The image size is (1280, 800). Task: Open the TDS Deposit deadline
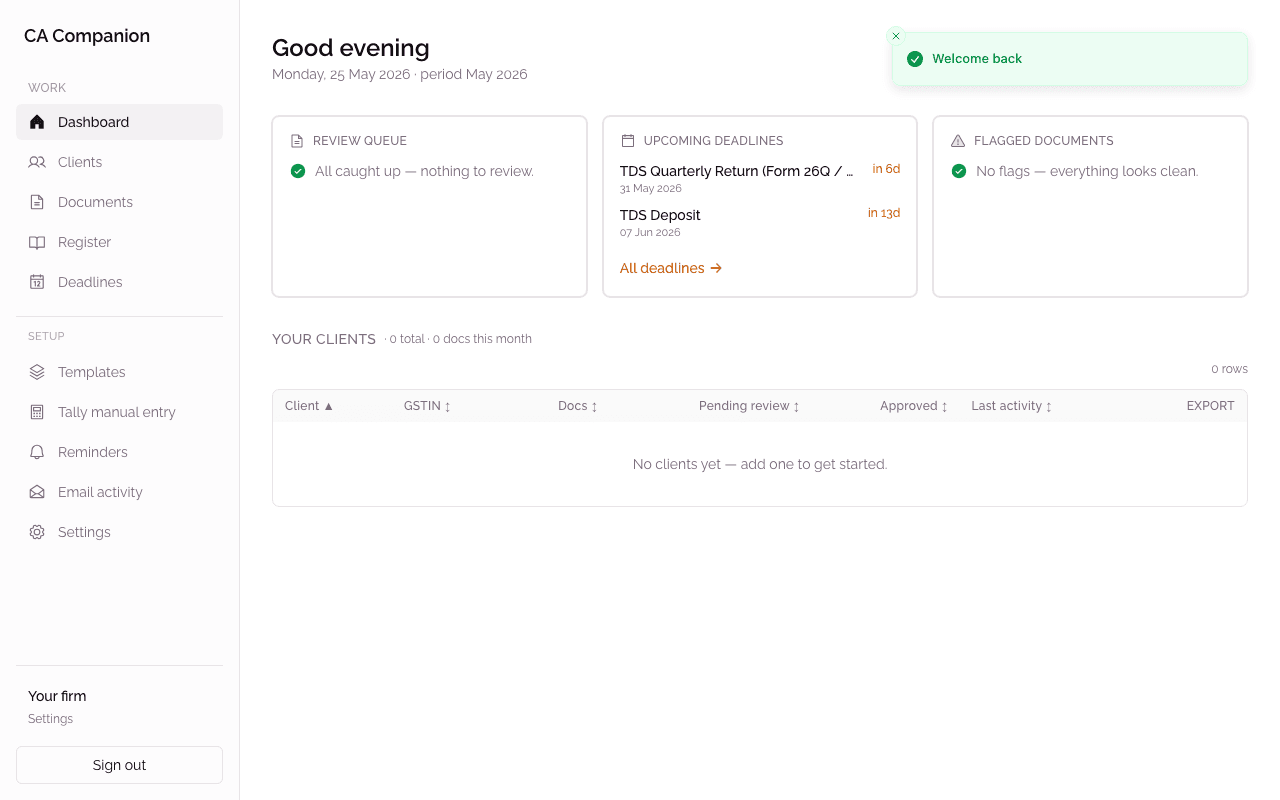[760, 222]
